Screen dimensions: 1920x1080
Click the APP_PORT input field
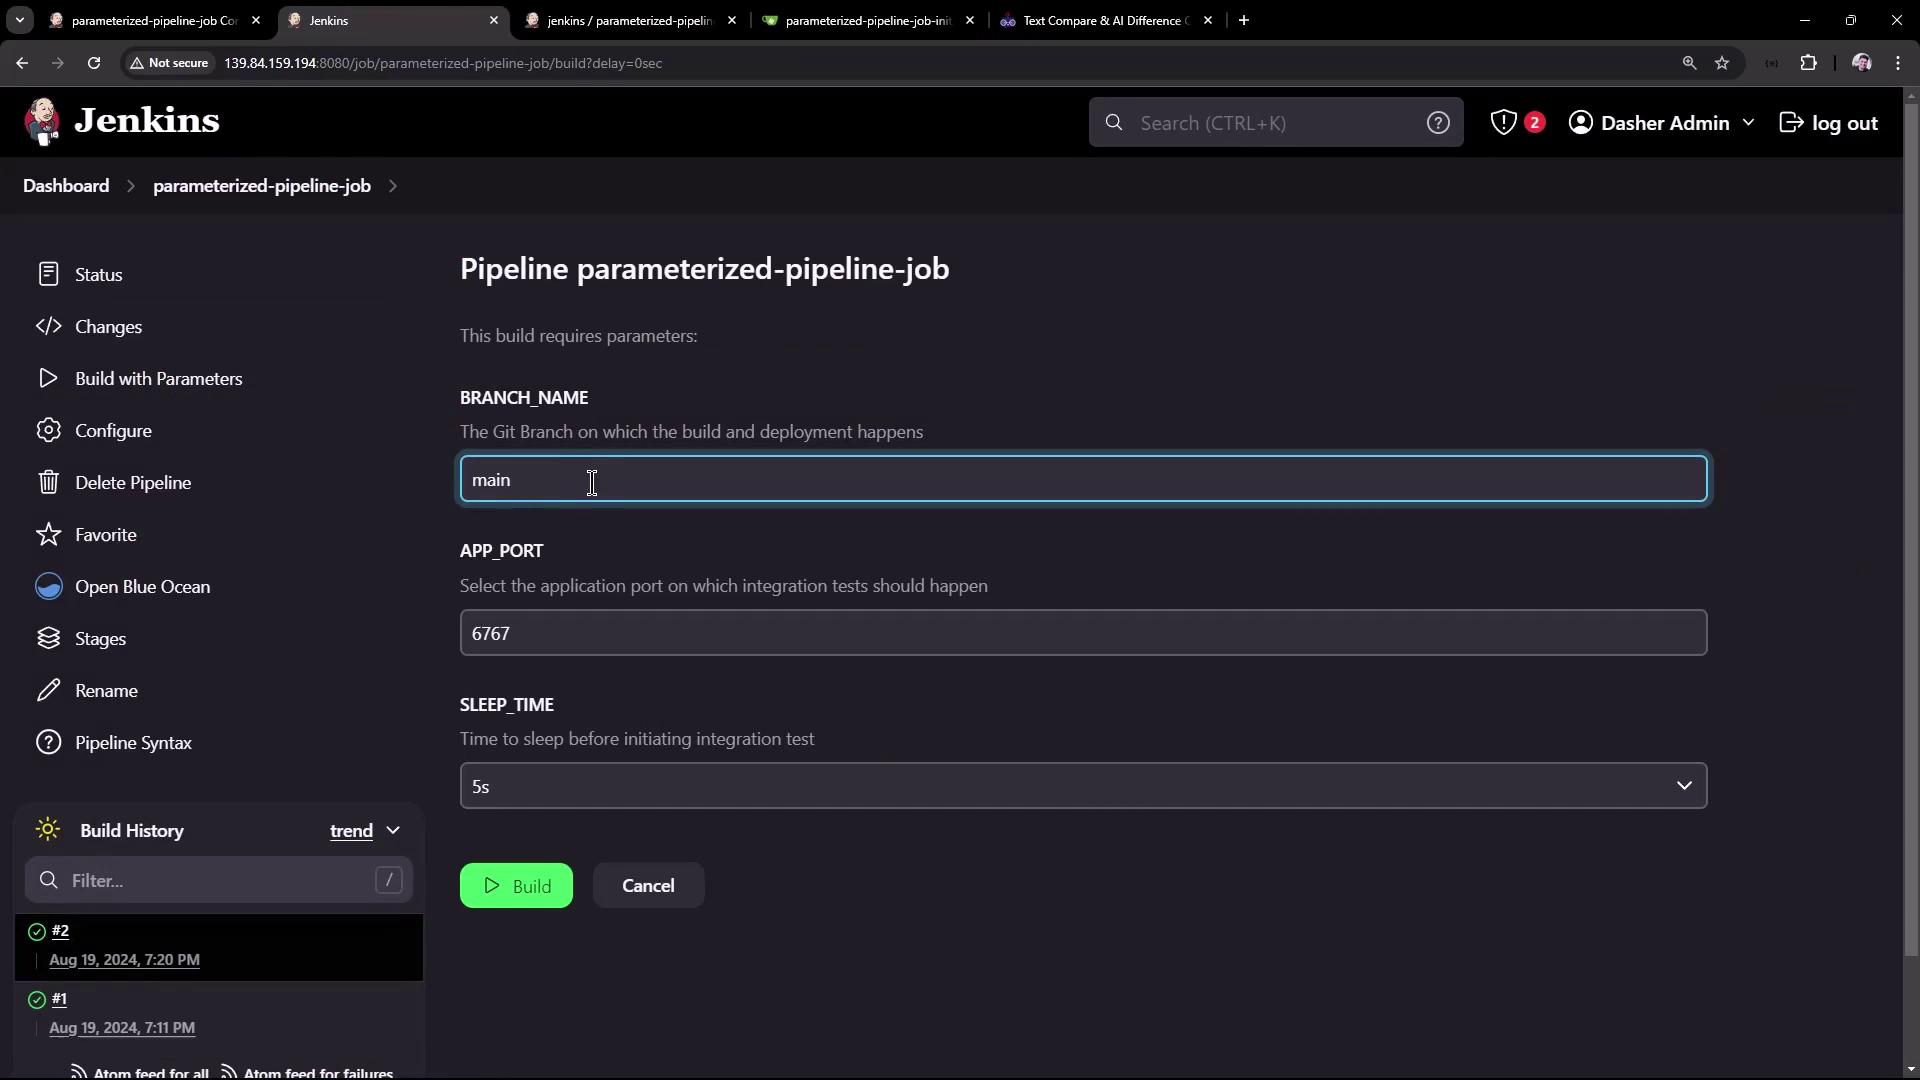coord(1083,633)
